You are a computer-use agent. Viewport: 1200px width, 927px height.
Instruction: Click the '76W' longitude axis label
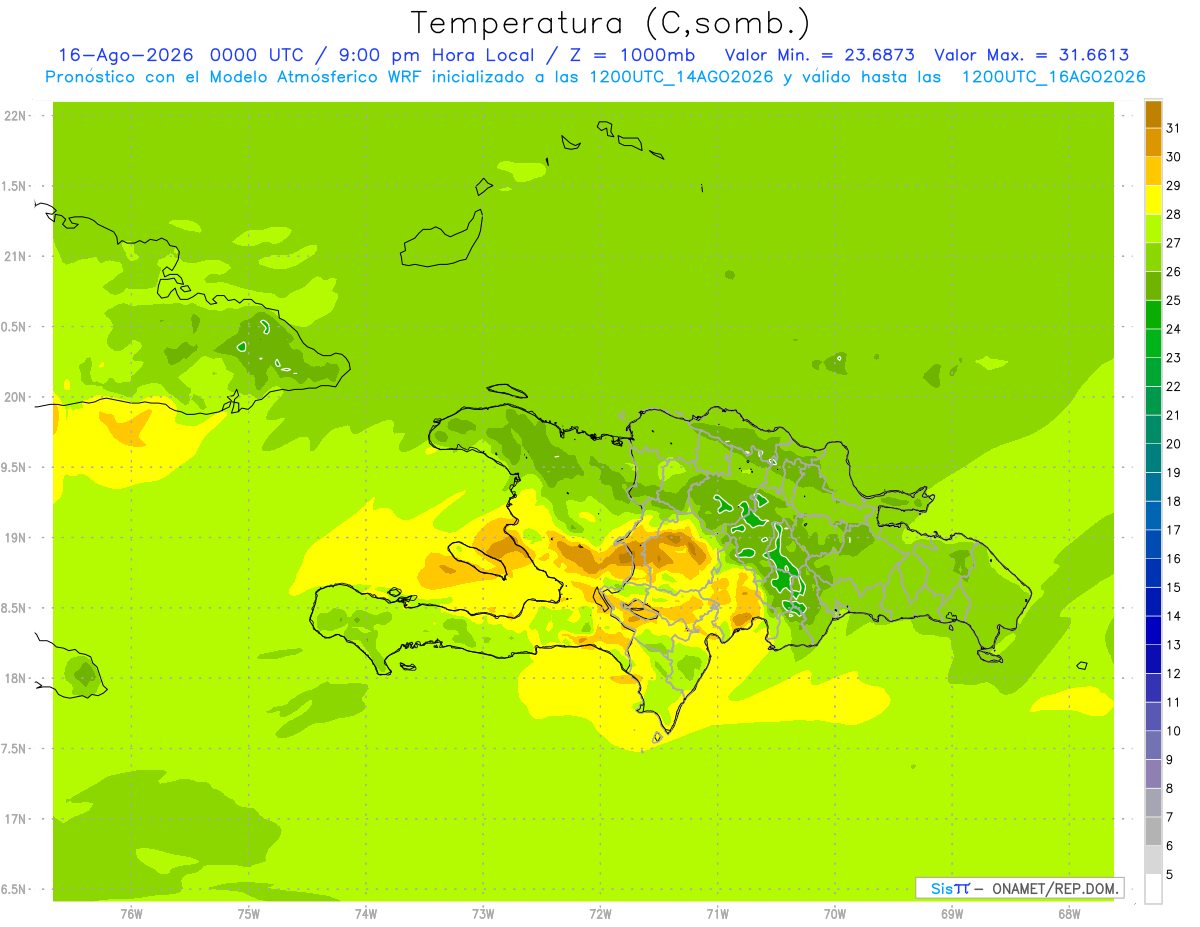point(131,914)
